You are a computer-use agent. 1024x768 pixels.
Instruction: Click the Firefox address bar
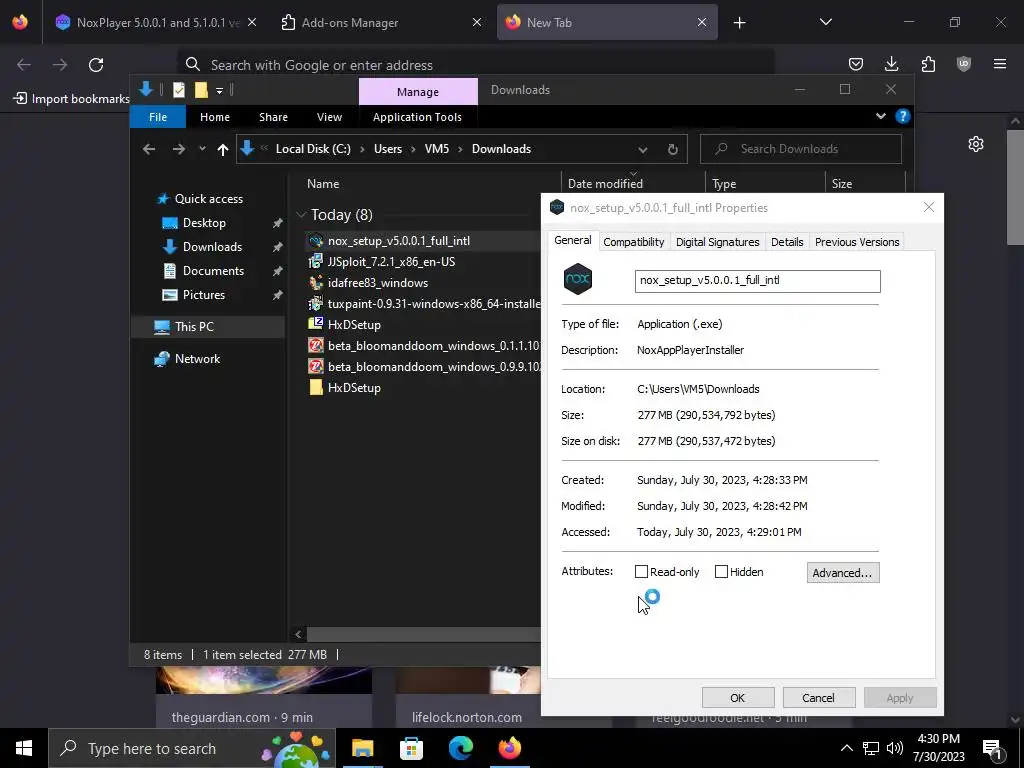click(475, 65)
